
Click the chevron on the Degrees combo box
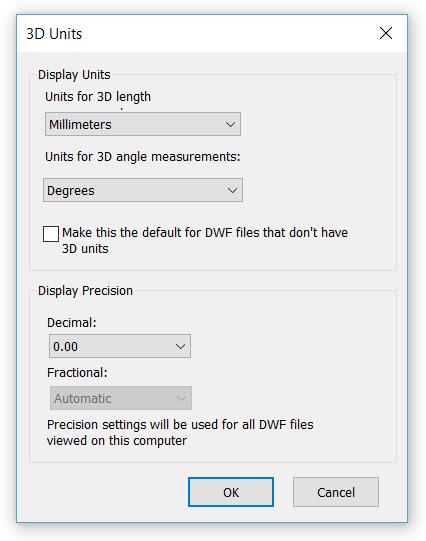point(232,190)
